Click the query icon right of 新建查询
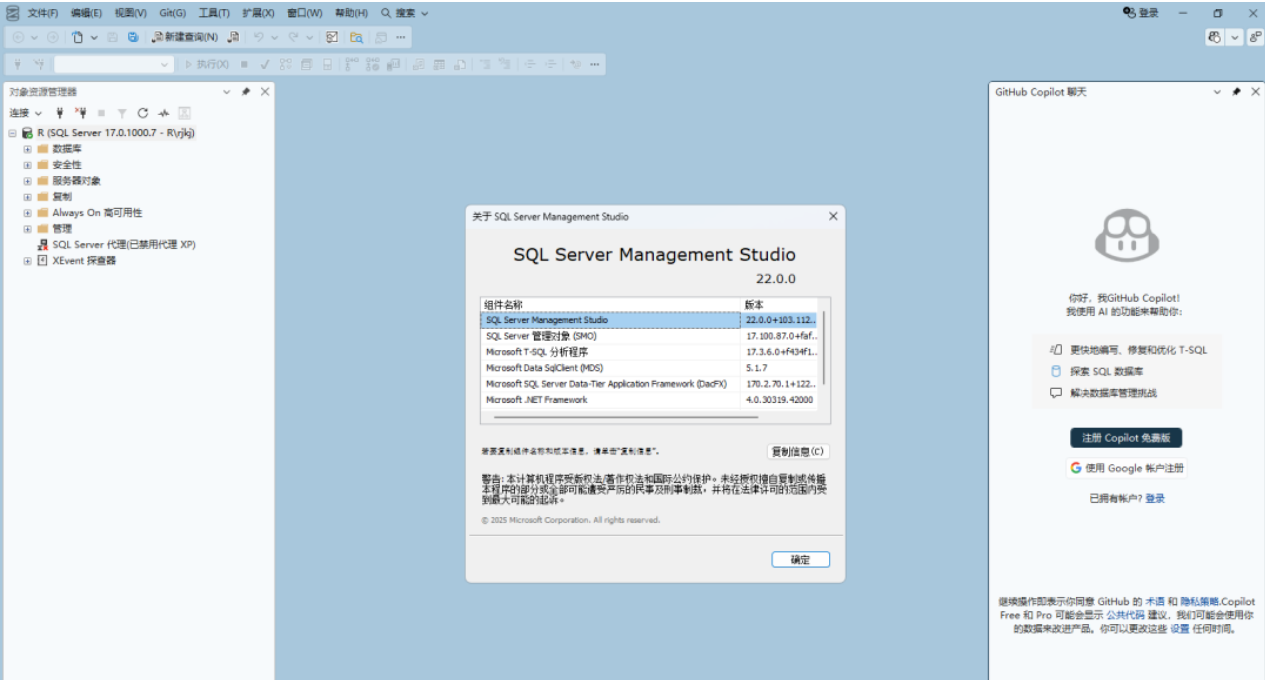The height and width of the screenshot is (680, 1265). click(233, 37)
